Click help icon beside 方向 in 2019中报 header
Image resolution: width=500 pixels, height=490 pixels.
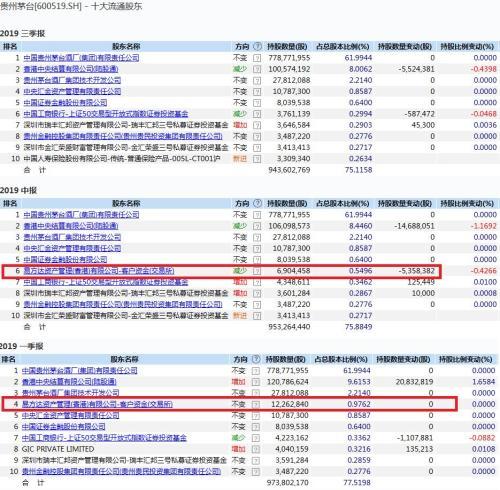point(257,203)
